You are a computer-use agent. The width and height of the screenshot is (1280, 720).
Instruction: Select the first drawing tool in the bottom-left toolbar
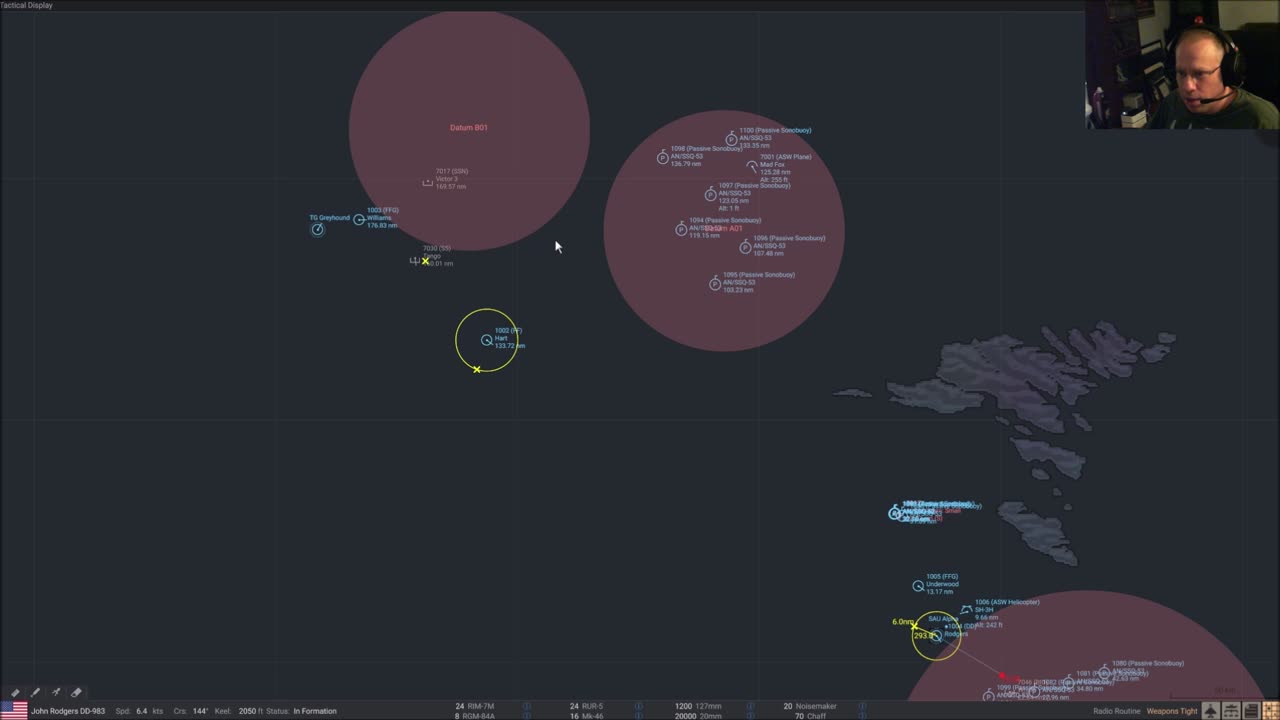click(x=15, y=692)
